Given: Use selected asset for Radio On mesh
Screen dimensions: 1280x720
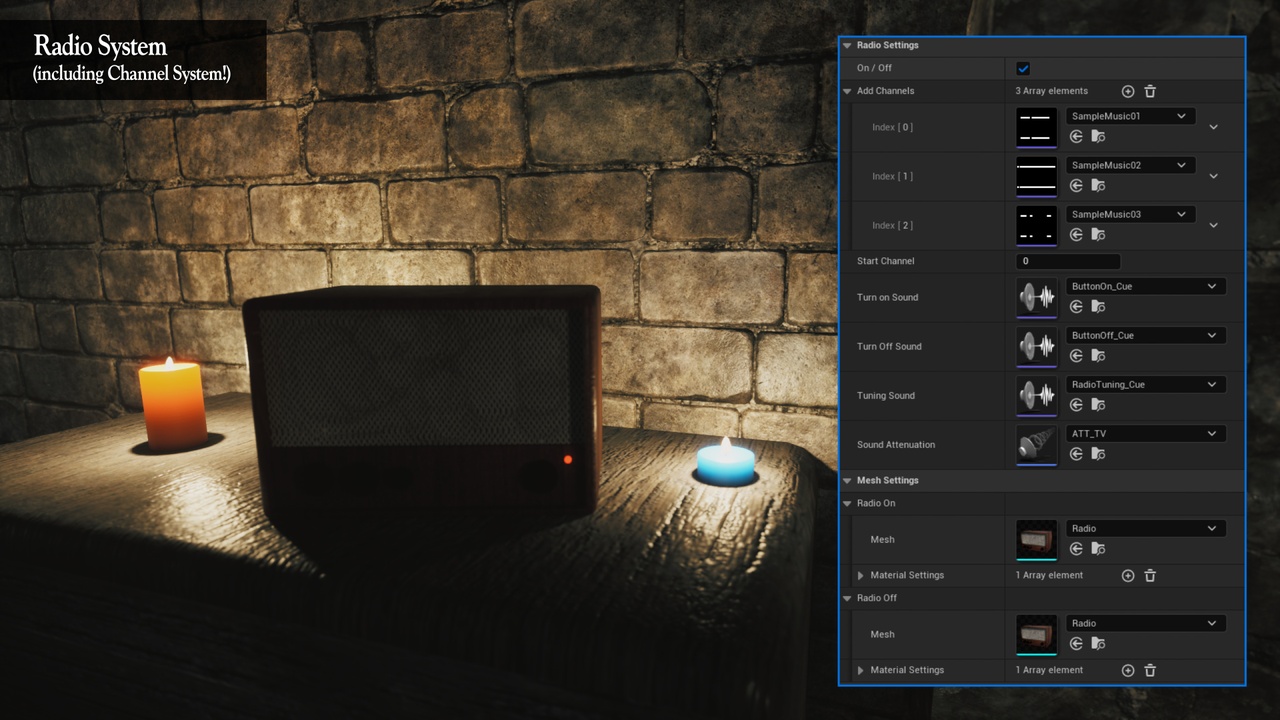Looking at the screenshot, I should click(1075, 548).
